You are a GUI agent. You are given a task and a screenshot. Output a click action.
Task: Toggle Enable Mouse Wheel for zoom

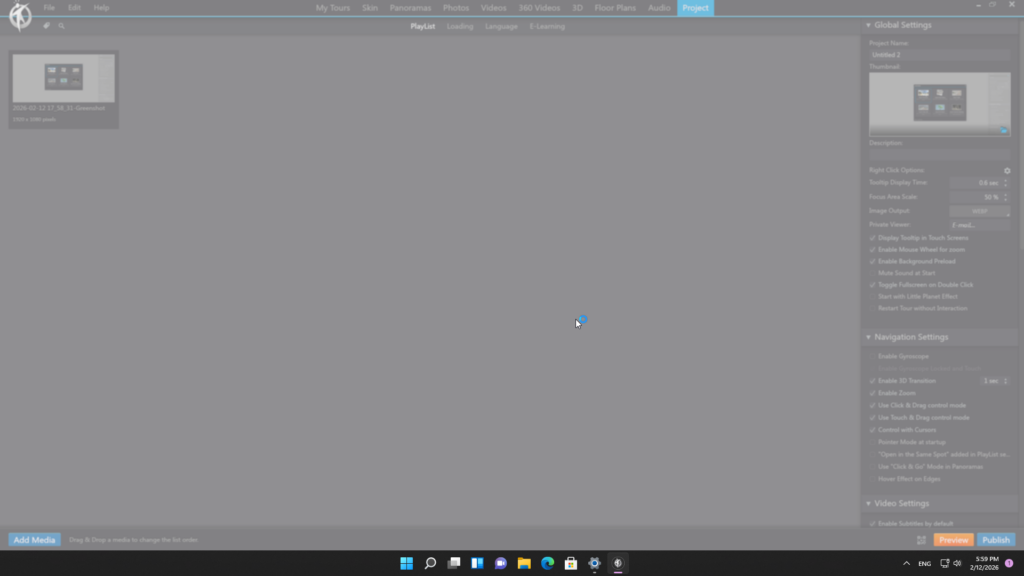(x=873, y=249)
